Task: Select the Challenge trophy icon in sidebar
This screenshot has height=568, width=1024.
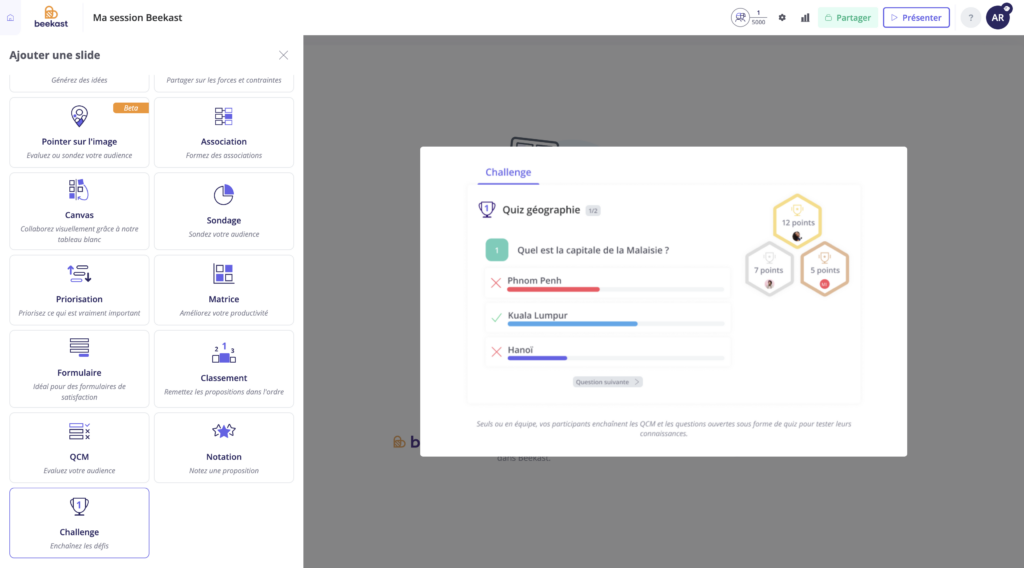Action: [x=79, y=507]
